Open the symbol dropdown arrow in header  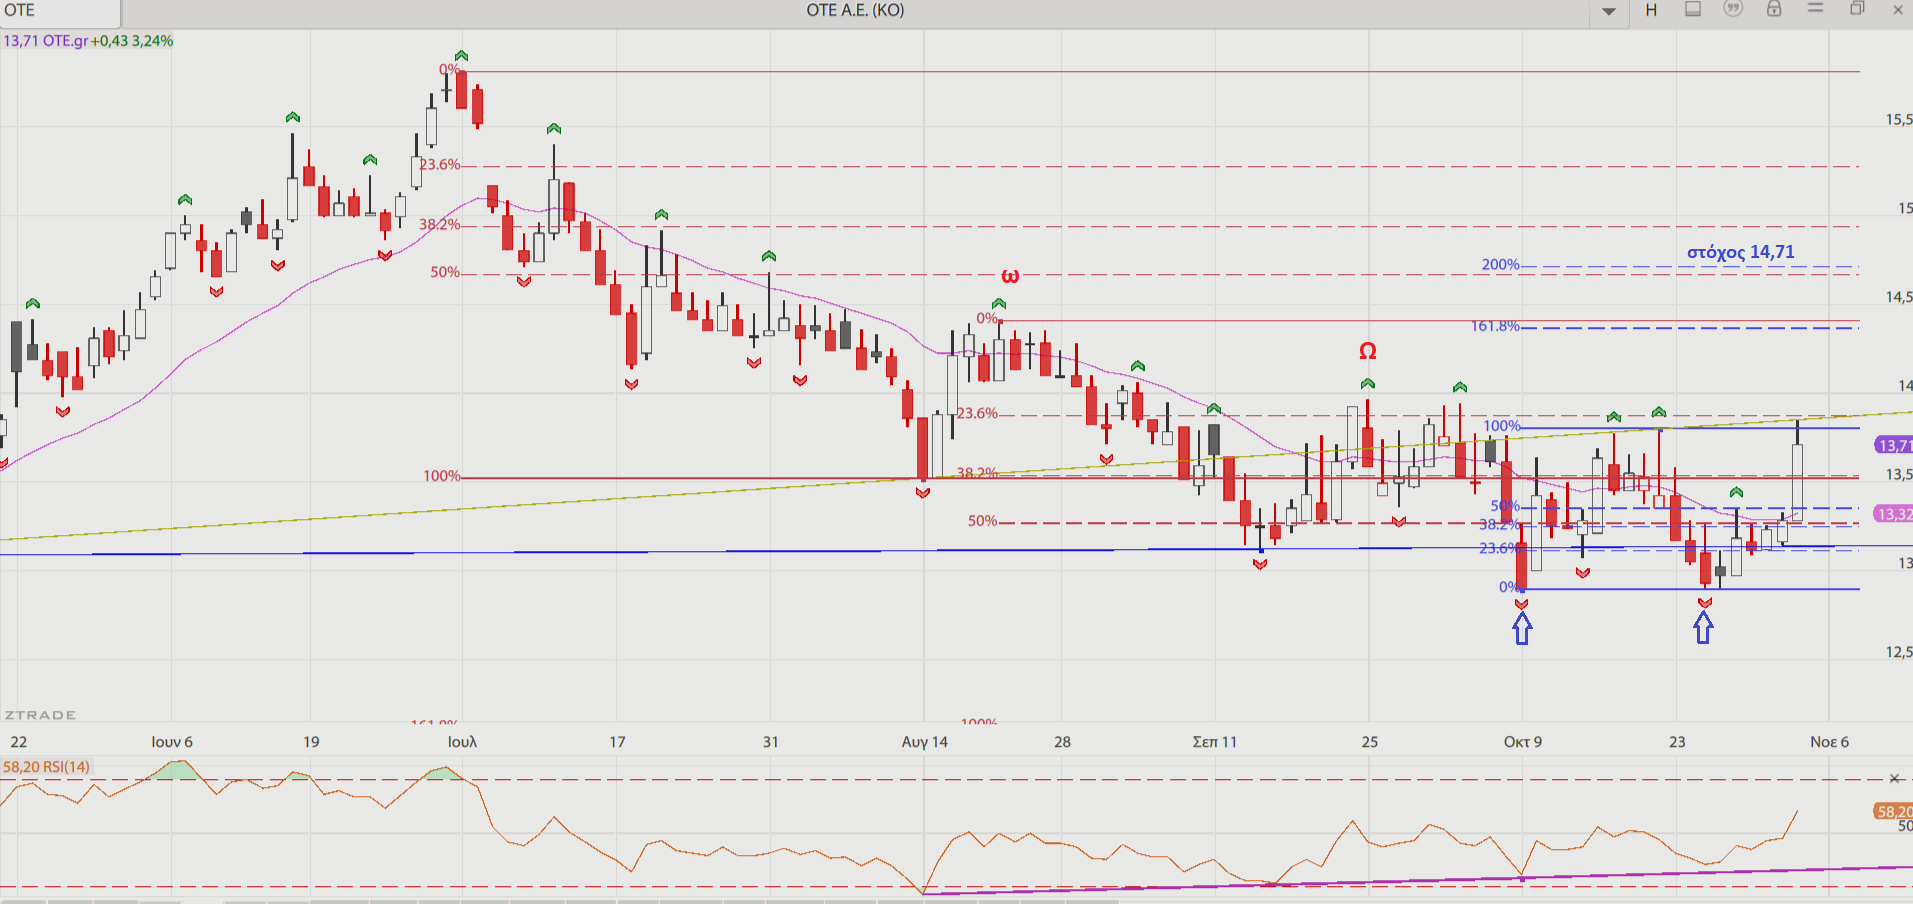(x=1609, y=12)
